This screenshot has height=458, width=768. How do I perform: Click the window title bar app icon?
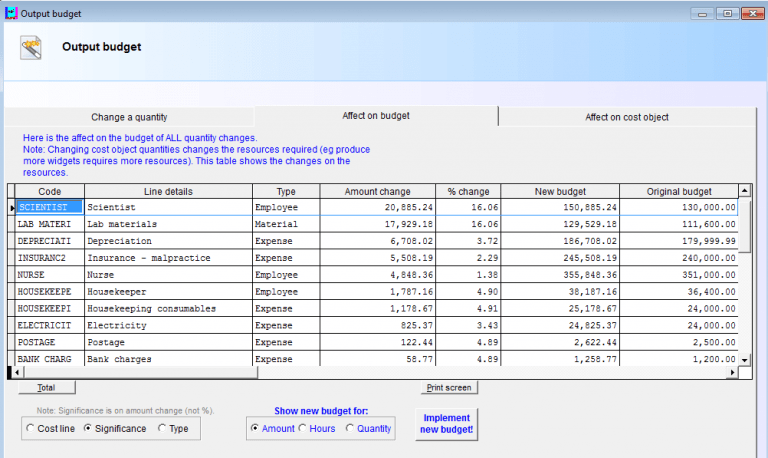(11, 13)
